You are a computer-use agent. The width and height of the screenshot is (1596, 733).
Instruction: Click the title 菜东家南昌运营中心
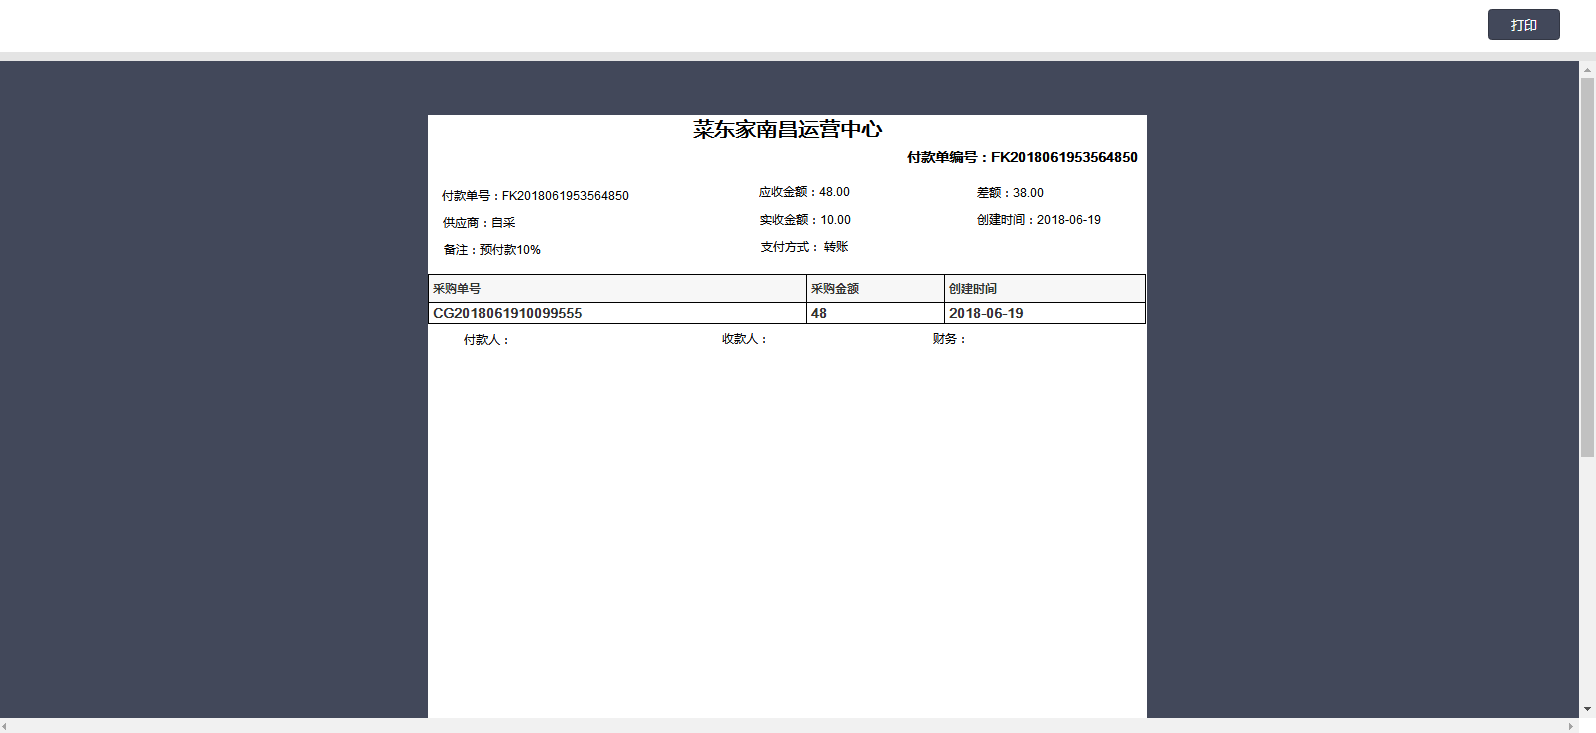click(x=787, y=130)
